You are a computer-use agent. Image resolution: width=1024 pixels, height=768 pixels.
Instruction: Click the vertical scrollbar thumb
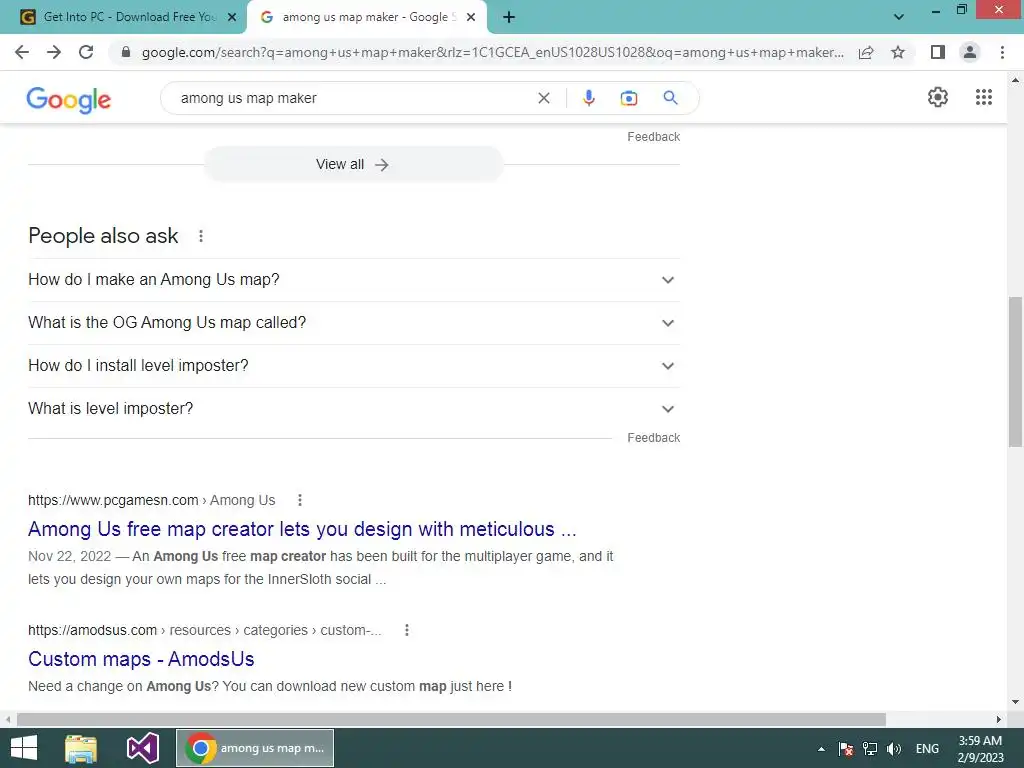click(x=1015, y=372)
